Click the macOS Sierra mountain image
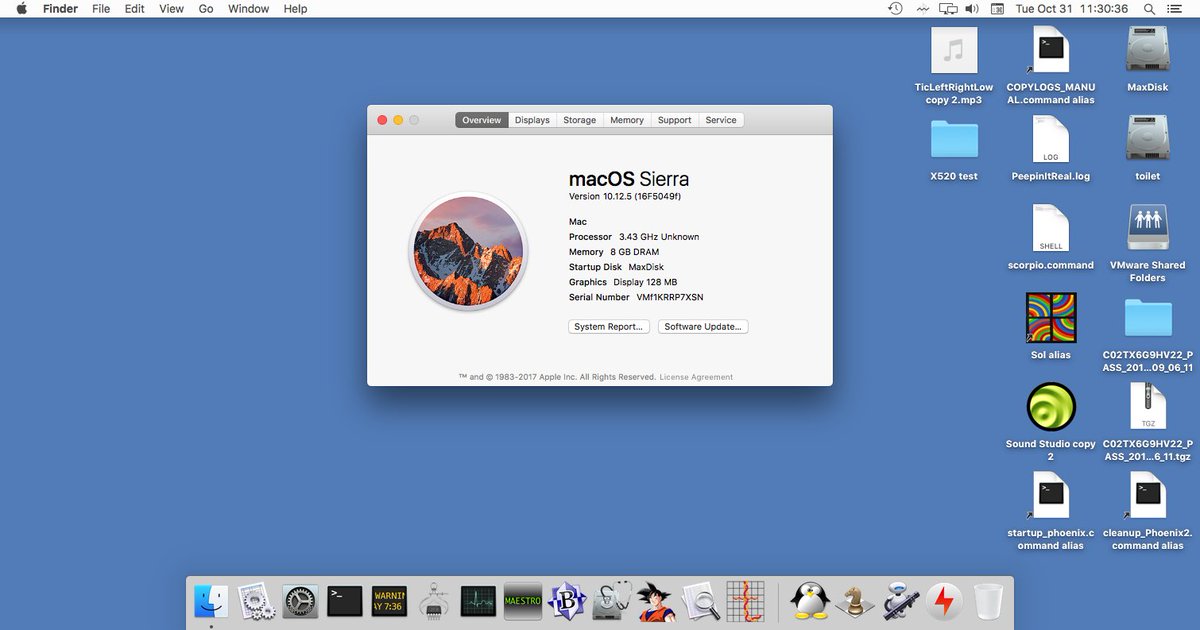 click(469, 251)
